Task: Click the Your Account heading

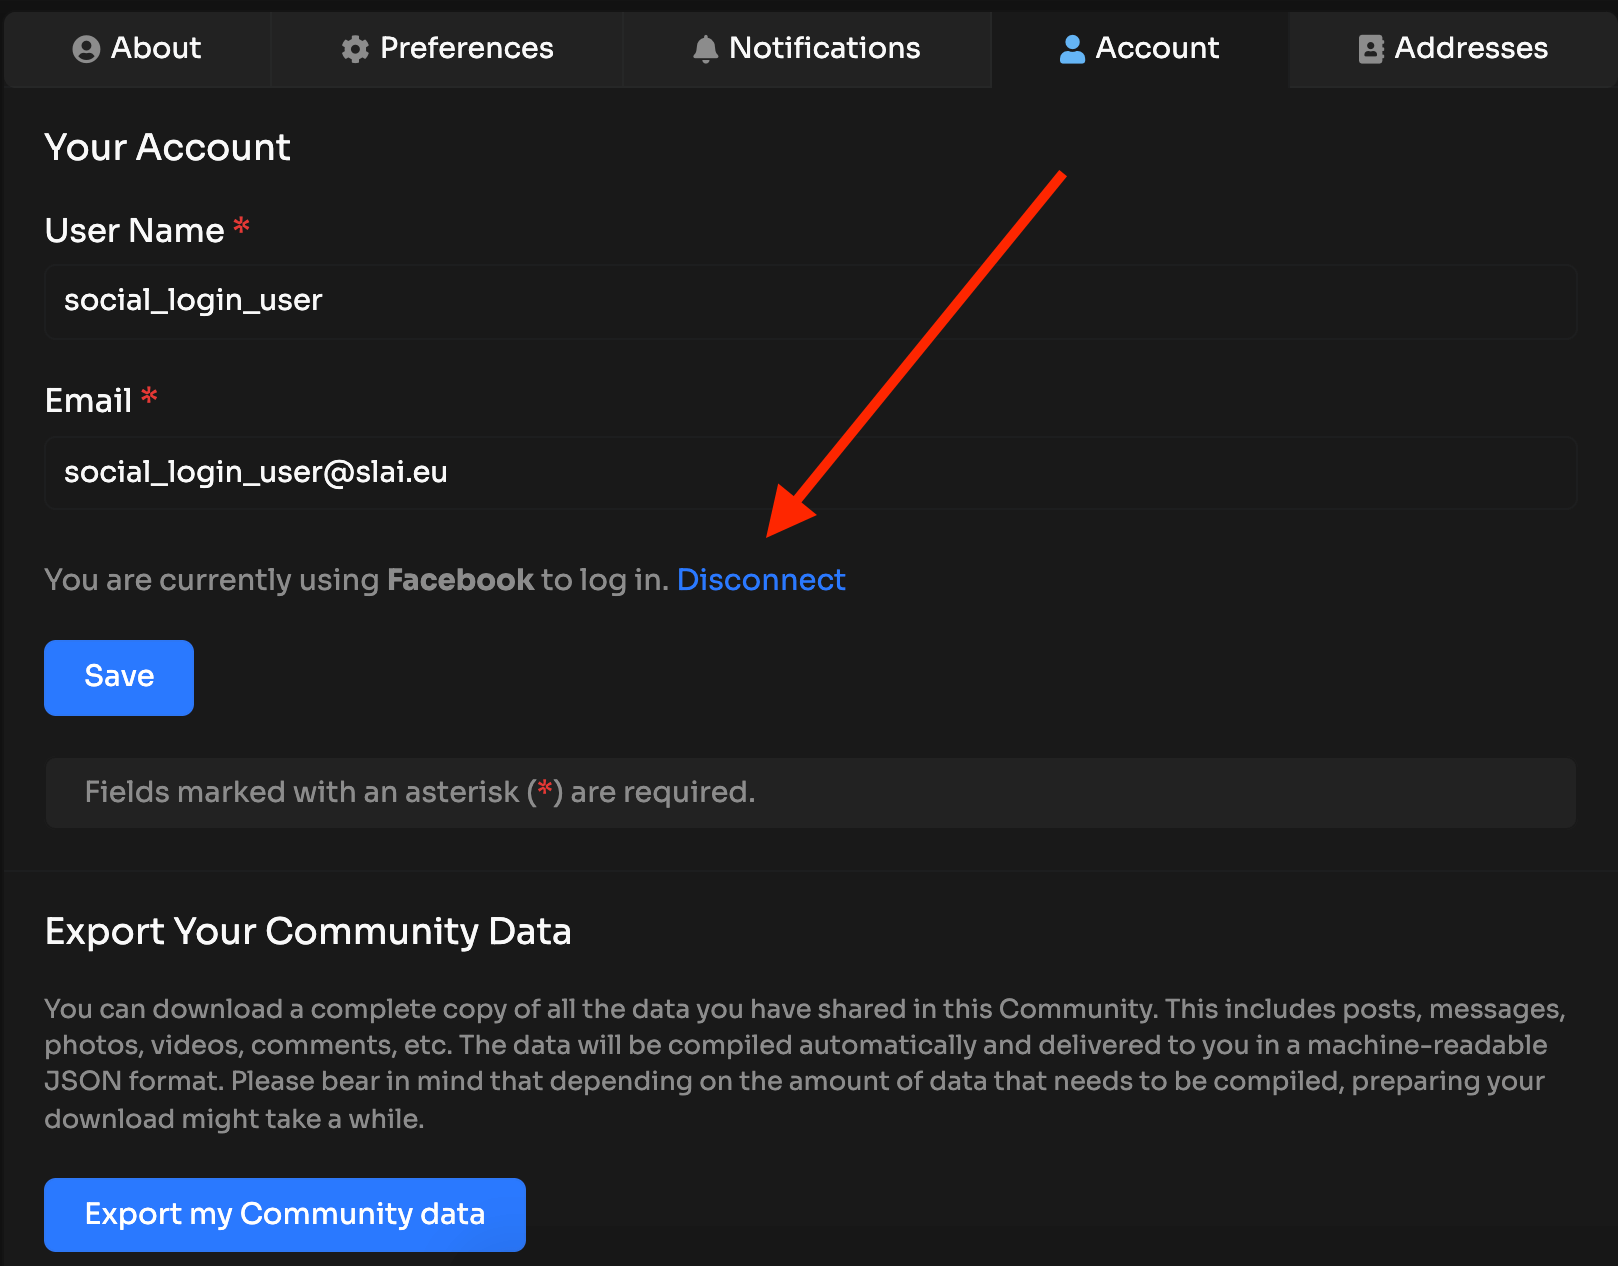Action: pyautogui.click(x=167, y=147)
